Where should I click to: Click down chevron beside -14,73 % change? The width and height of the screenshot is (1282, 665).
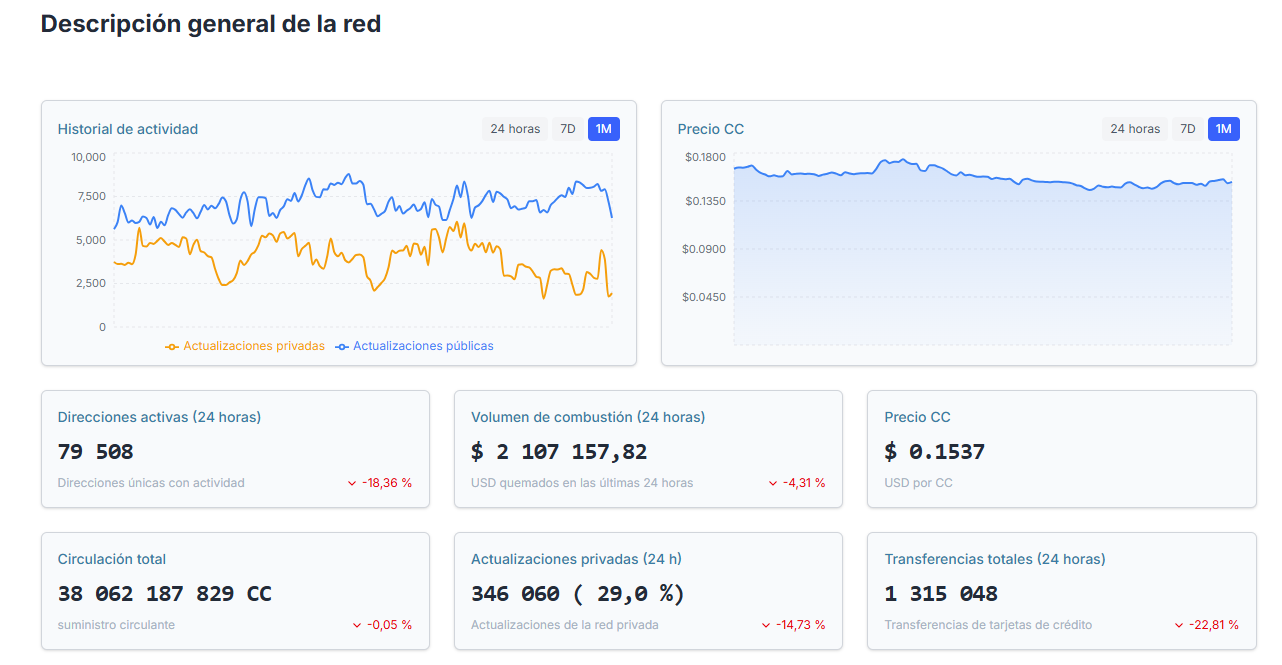[766, 625]
